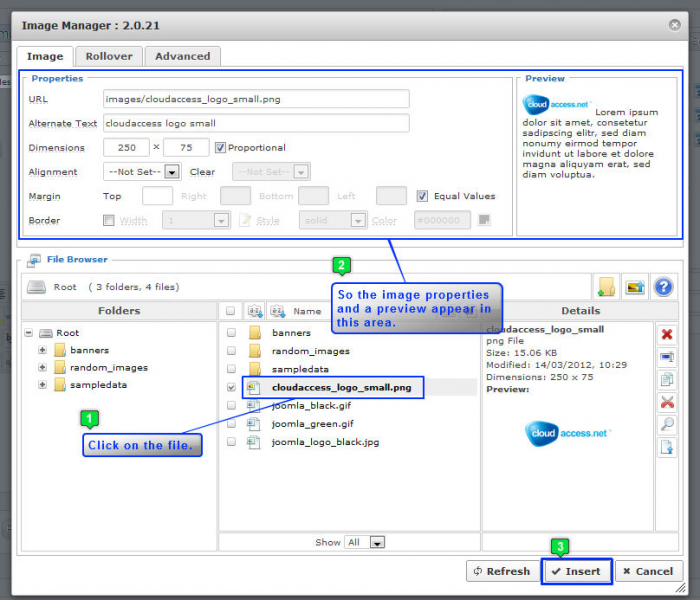Click the Alternate Text input field

pos(256,123)
